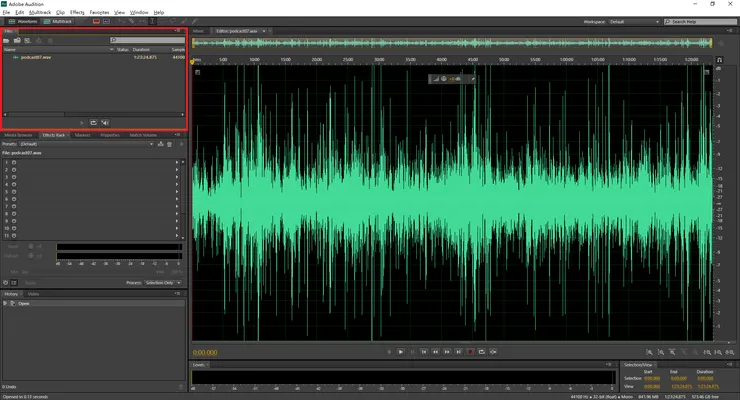Open the Process Selection Only dropdown
Screen dimensions: 740x400
point(164,283)
